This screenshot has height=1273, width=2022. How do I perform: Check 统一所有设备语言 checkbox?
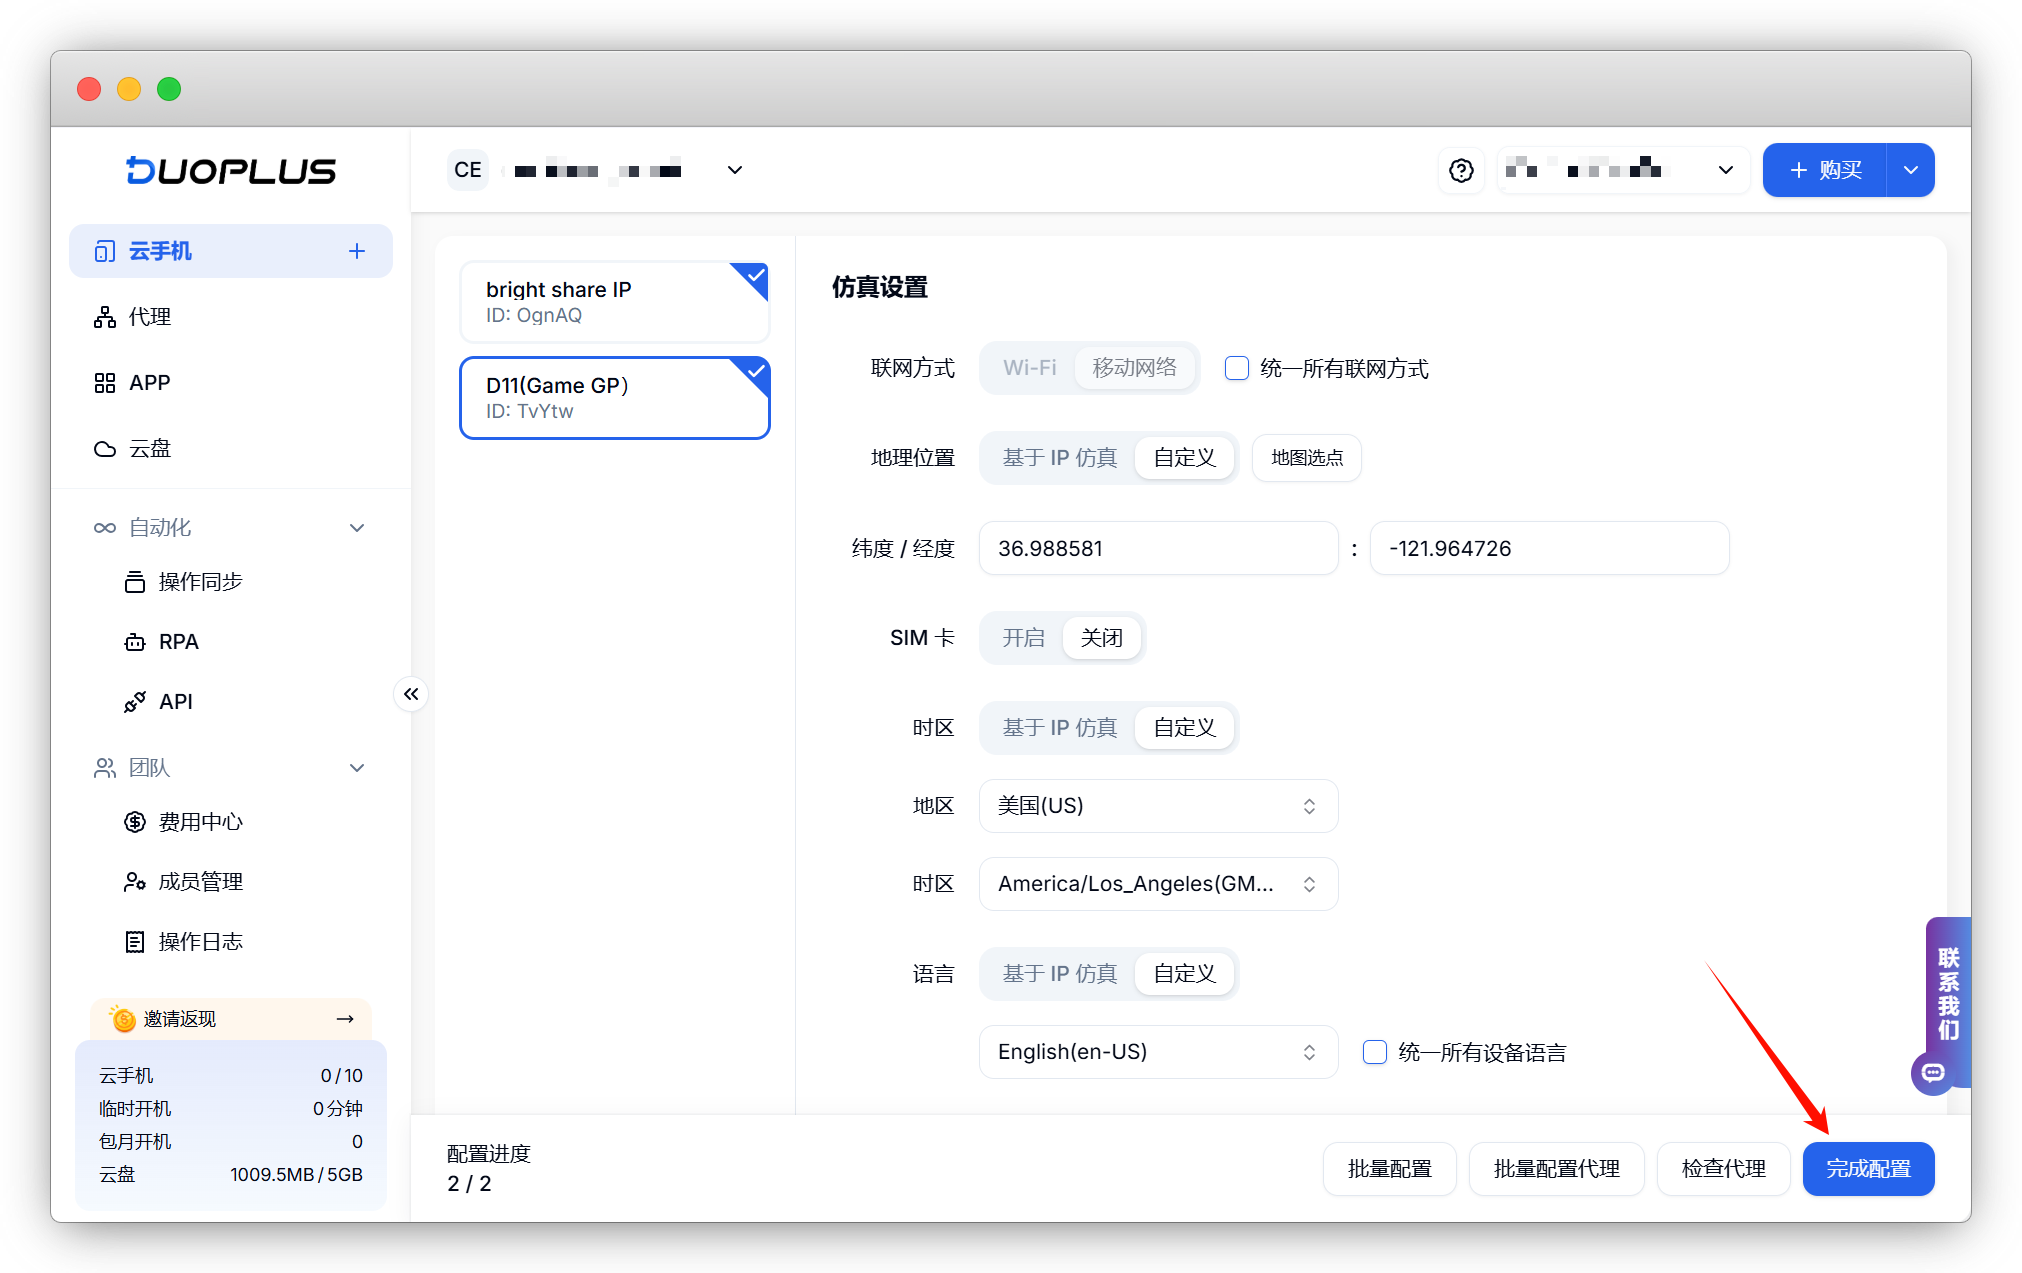coord(1375,1052)
